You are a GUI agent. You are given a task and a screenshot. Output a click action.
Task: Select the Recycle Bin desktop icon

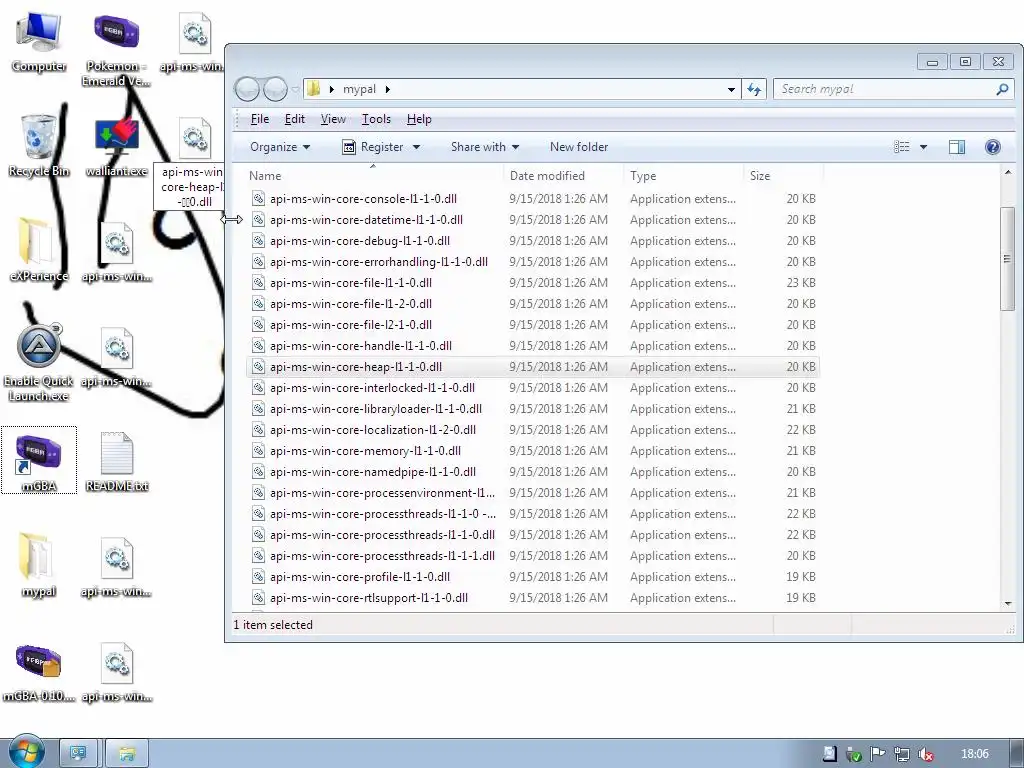coord(39,145)
